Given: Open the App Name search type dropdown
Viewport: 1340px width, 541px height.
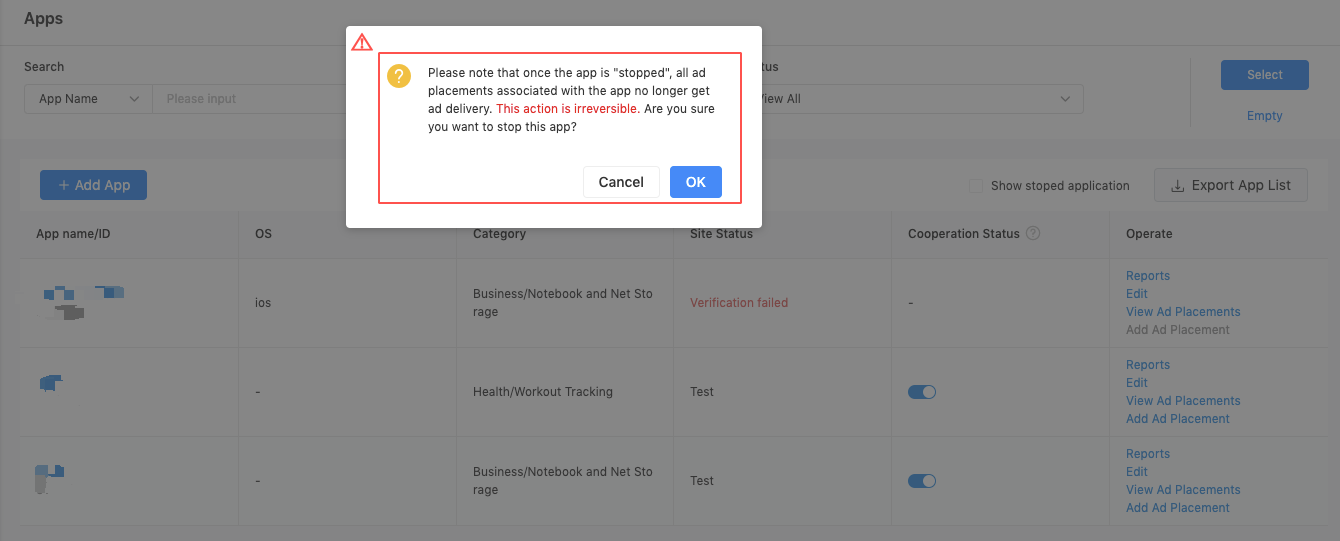Looking at the screenshot, I should 88,99.
